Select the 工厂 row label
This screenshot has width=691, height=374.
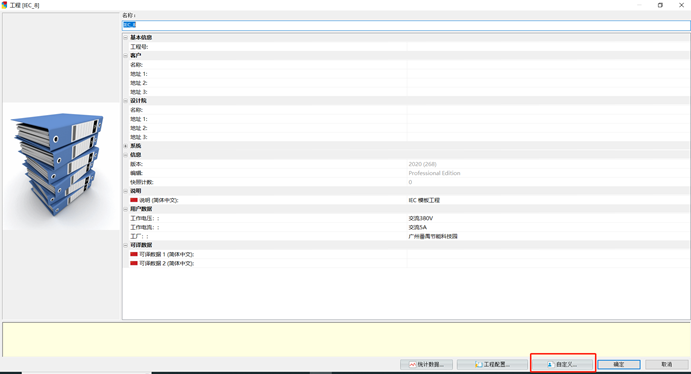point(139,237)
